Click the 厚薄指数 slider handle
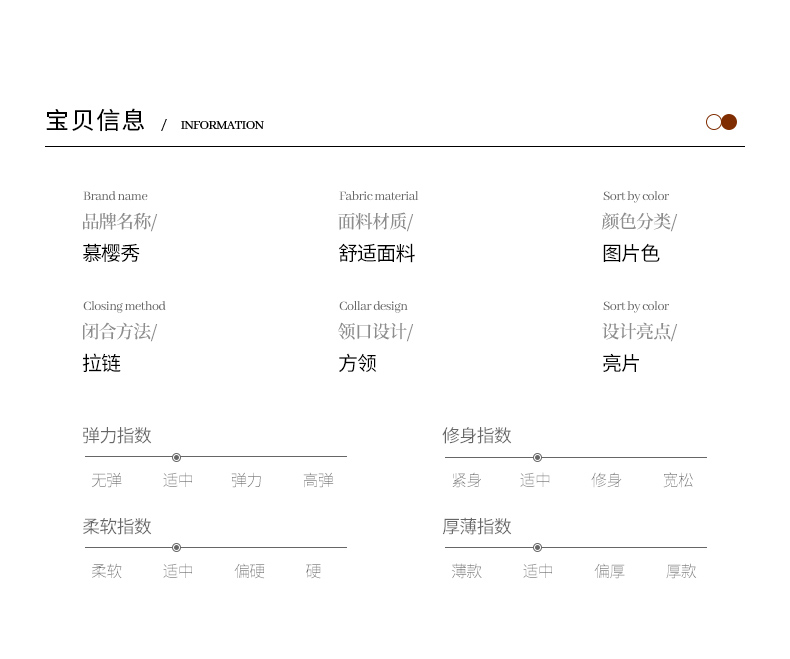The image size is (790, 659). (x=537, y=547)
